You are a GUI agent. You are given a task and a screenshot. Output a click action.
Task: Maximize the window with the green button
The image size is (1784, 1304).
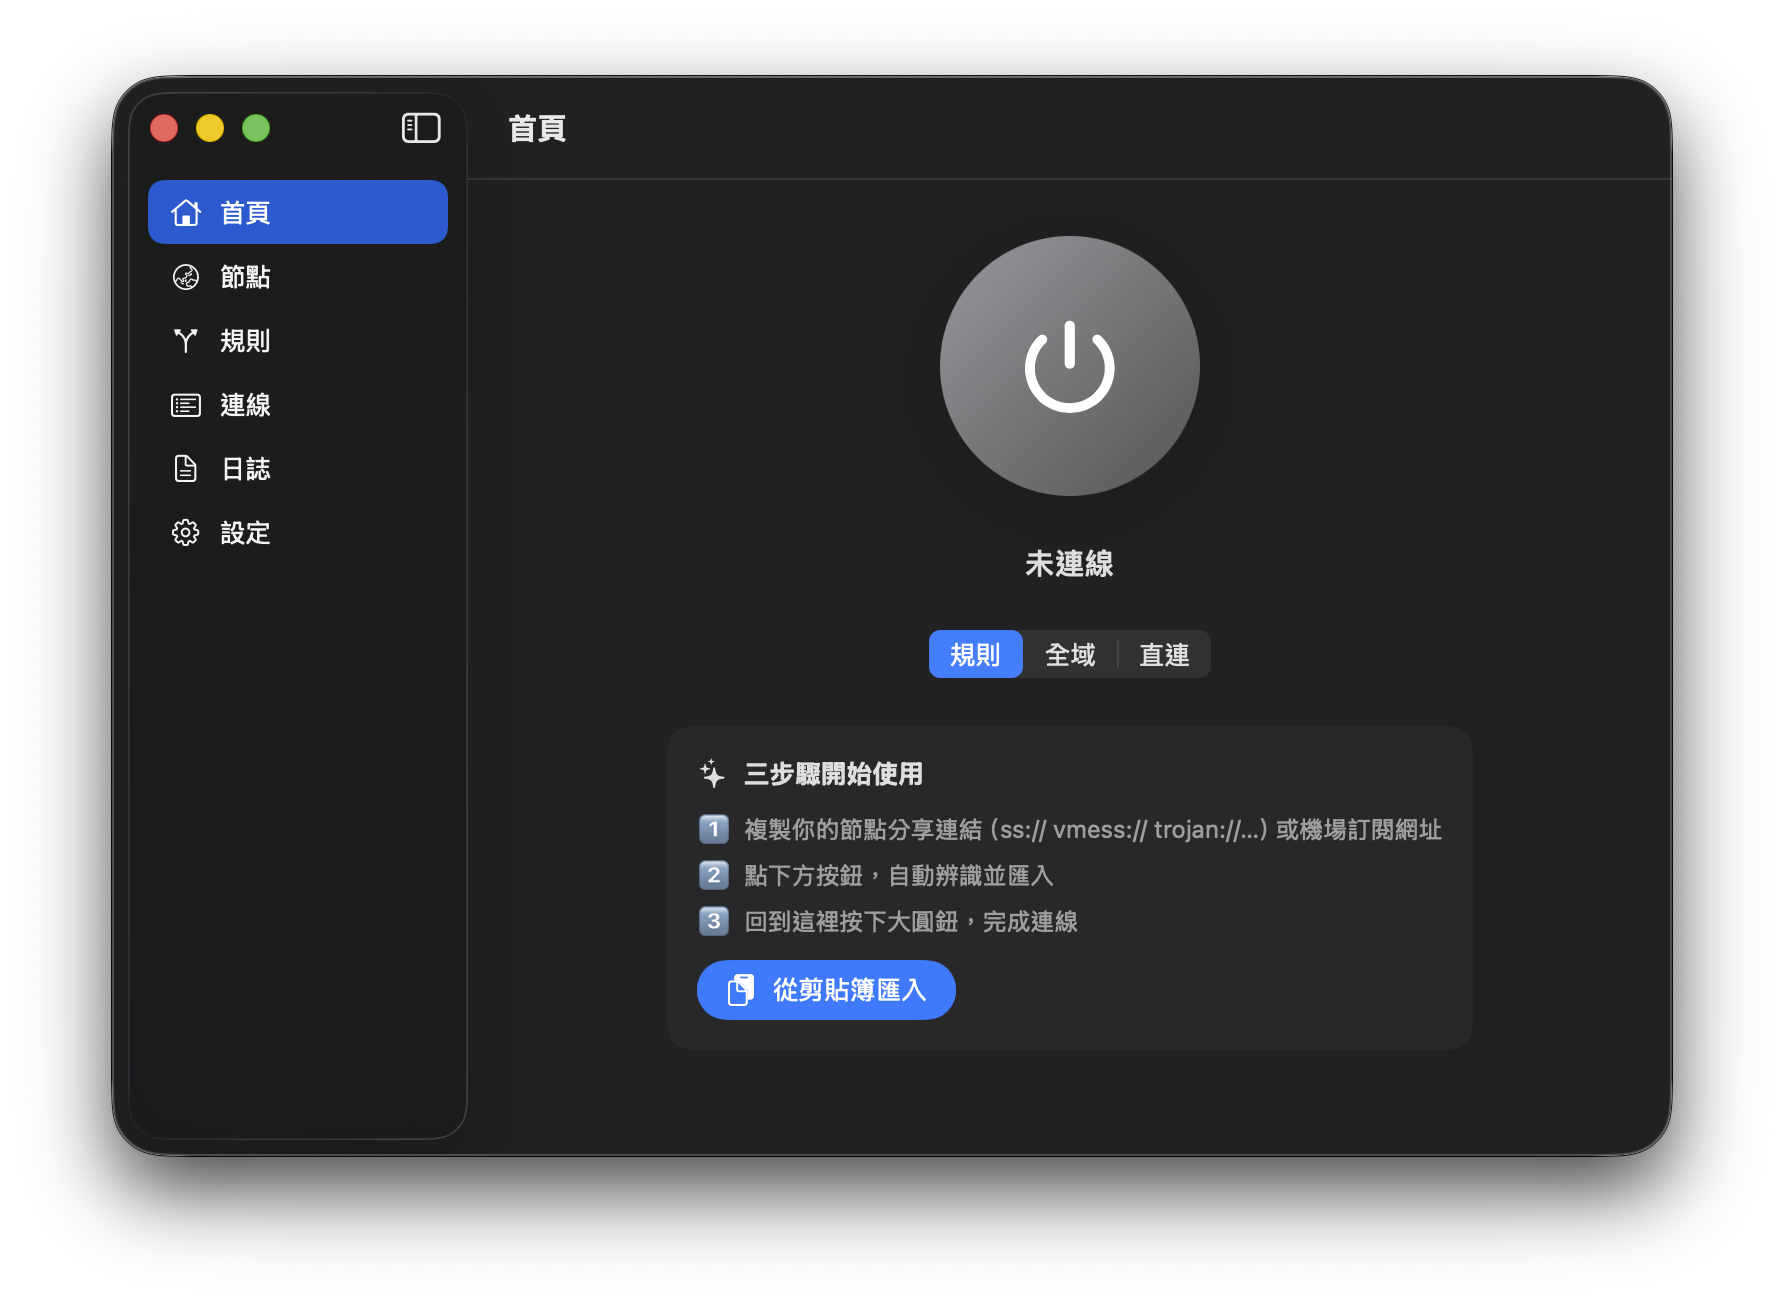tap(256, 128)
